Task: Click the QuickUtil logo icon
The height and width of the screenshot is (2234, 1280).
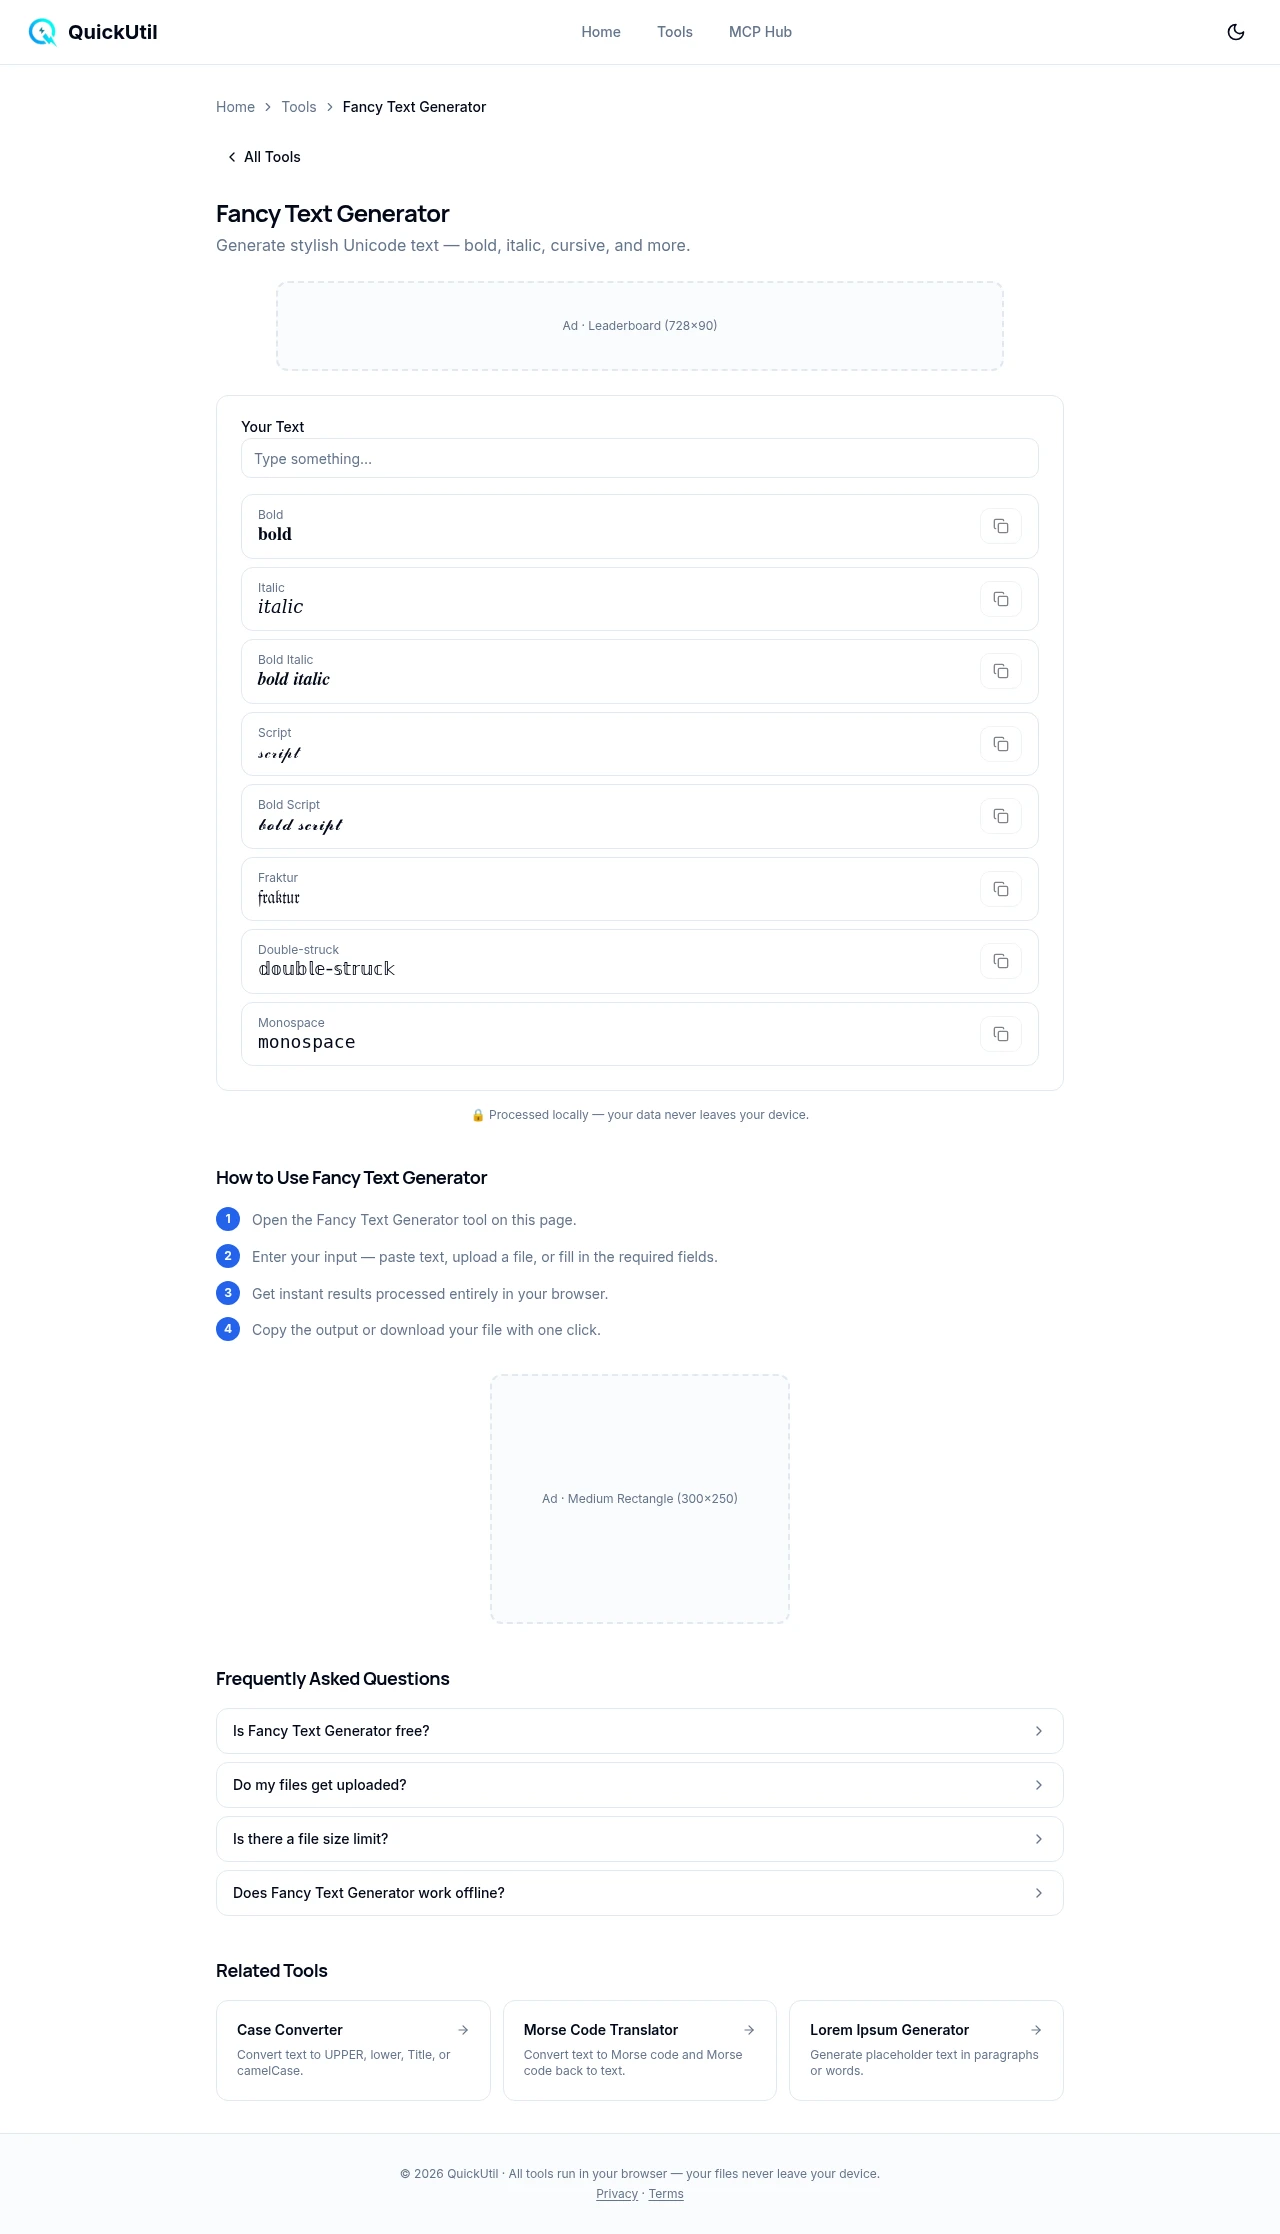Action: (42, 32)
